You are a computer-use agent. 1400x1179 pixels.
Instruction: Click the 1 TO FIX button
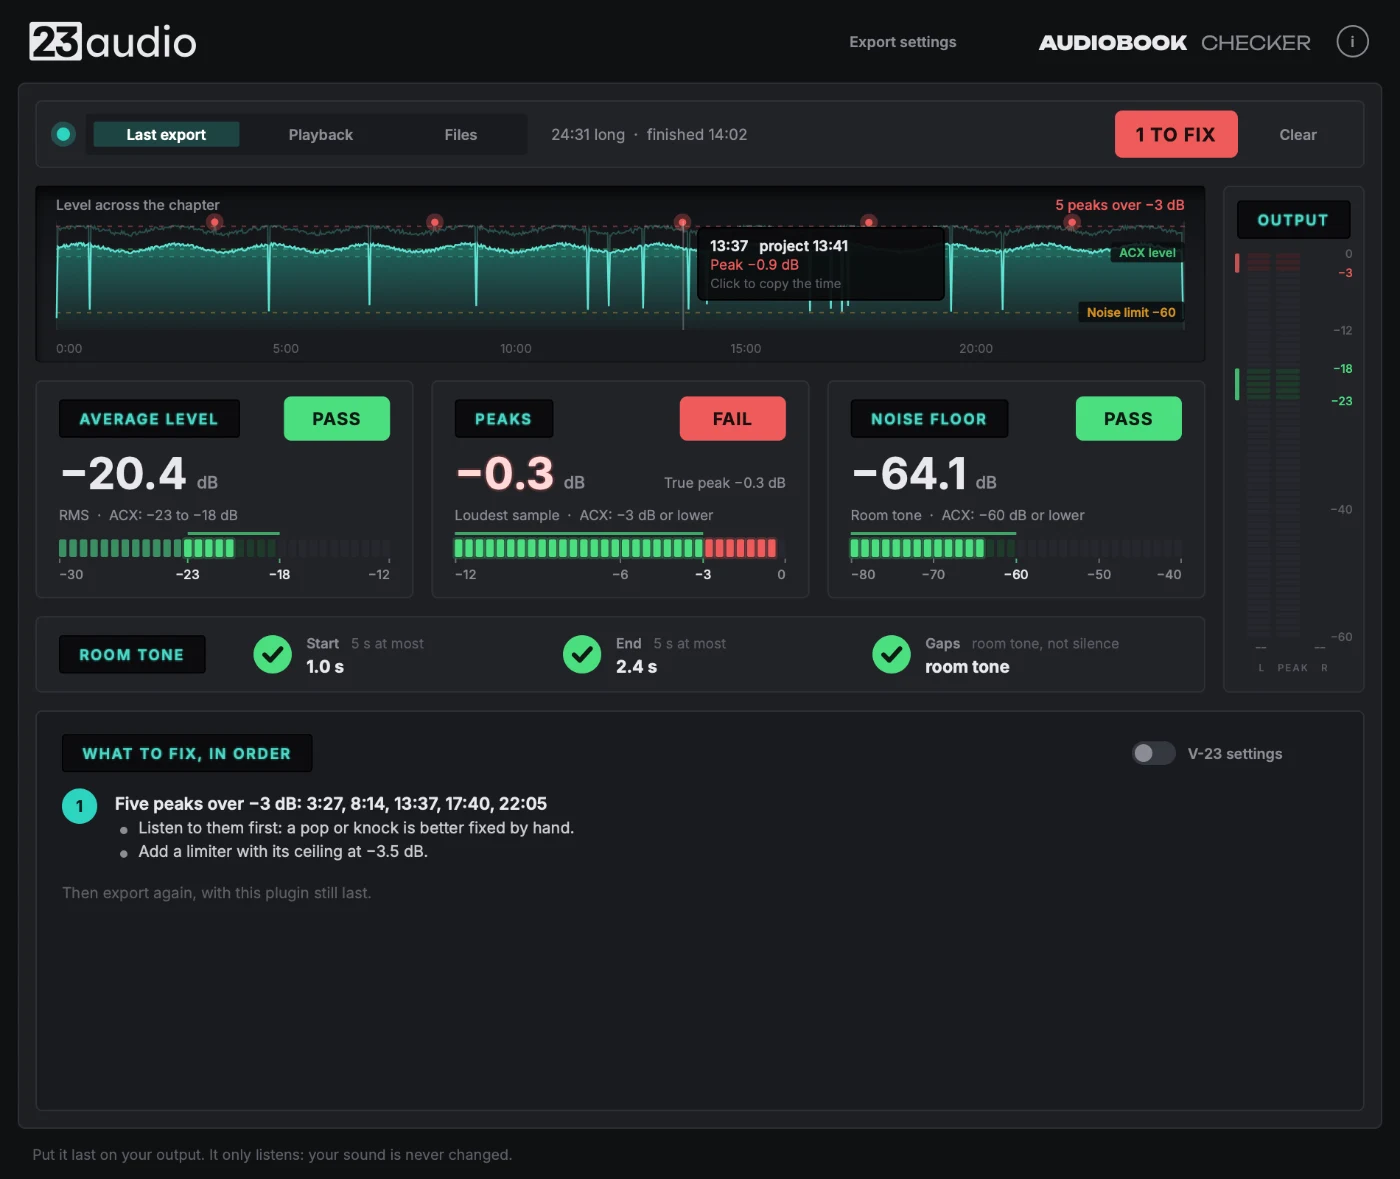pyautogui.click(x=1176, y=134)
